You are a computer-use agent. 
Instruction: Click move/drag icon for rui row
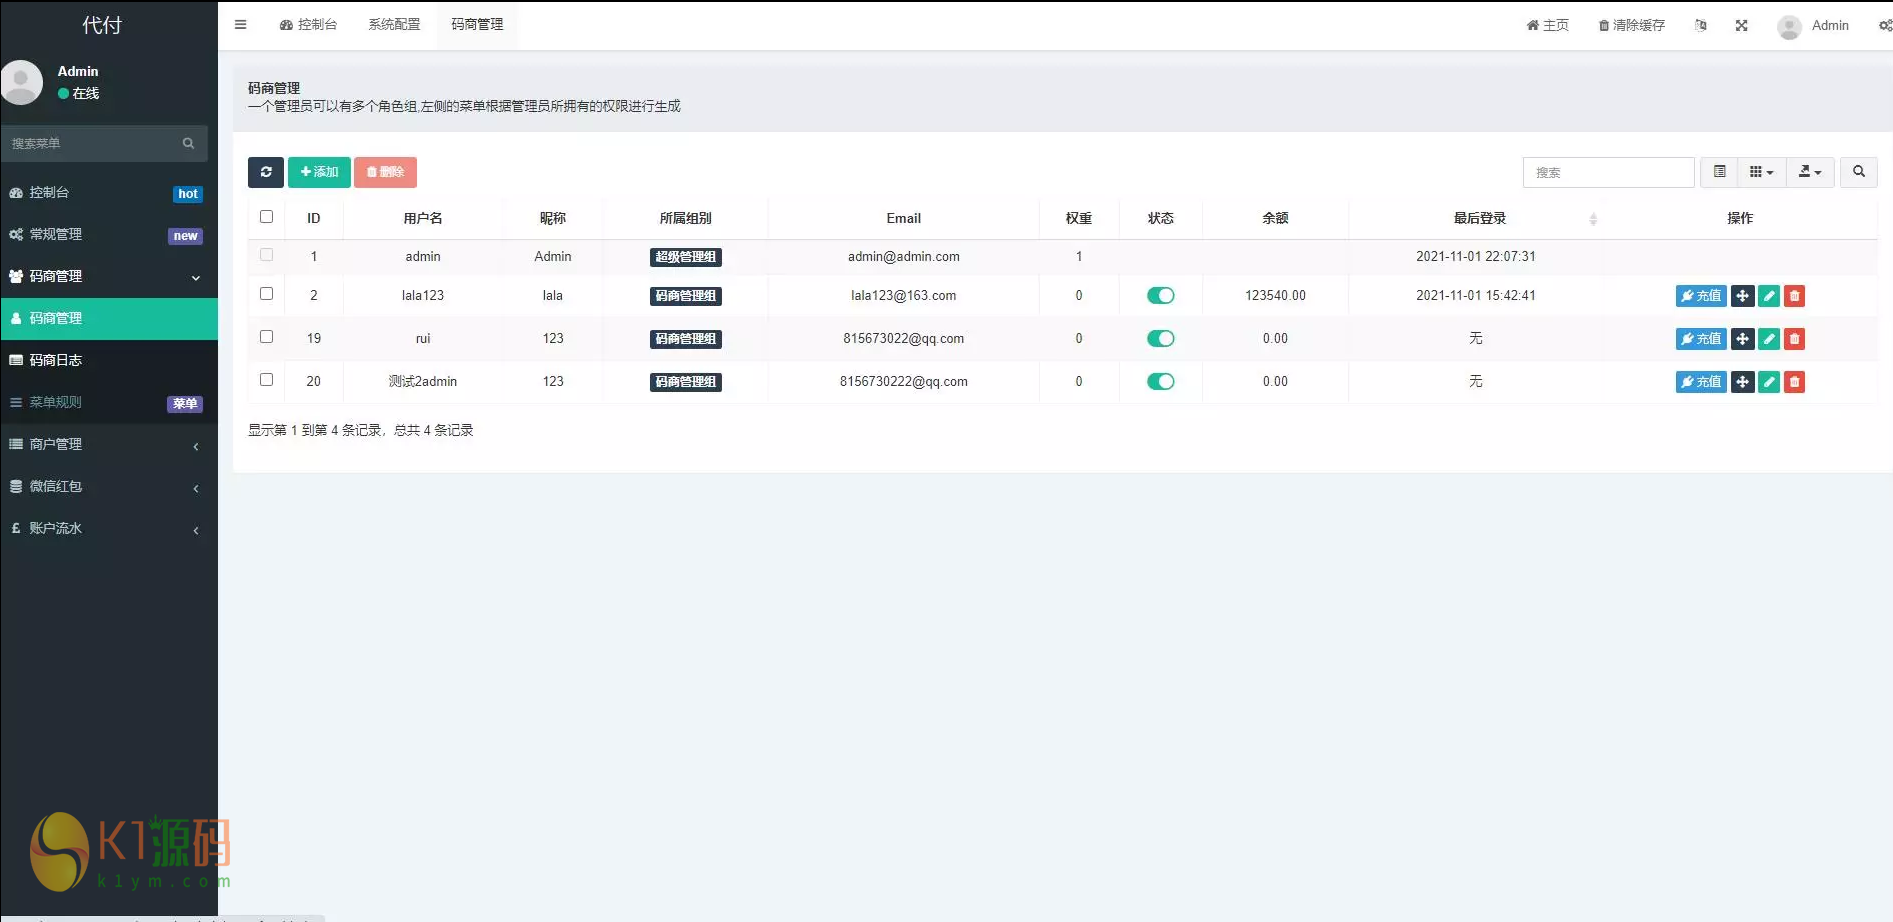(1742, 339)
